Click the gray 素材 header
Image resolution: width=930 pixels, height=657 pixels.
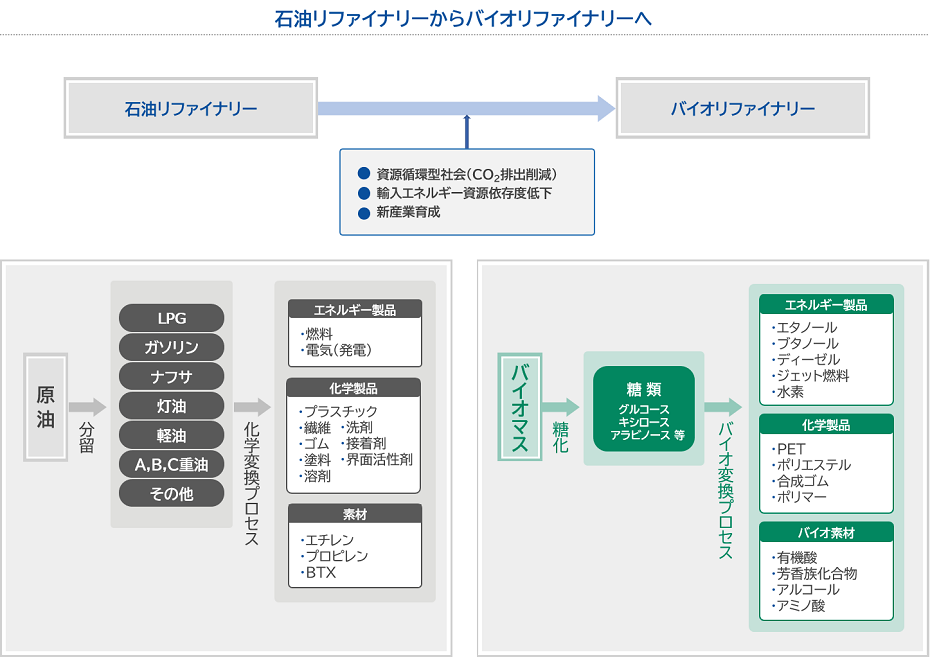[355, 514]
